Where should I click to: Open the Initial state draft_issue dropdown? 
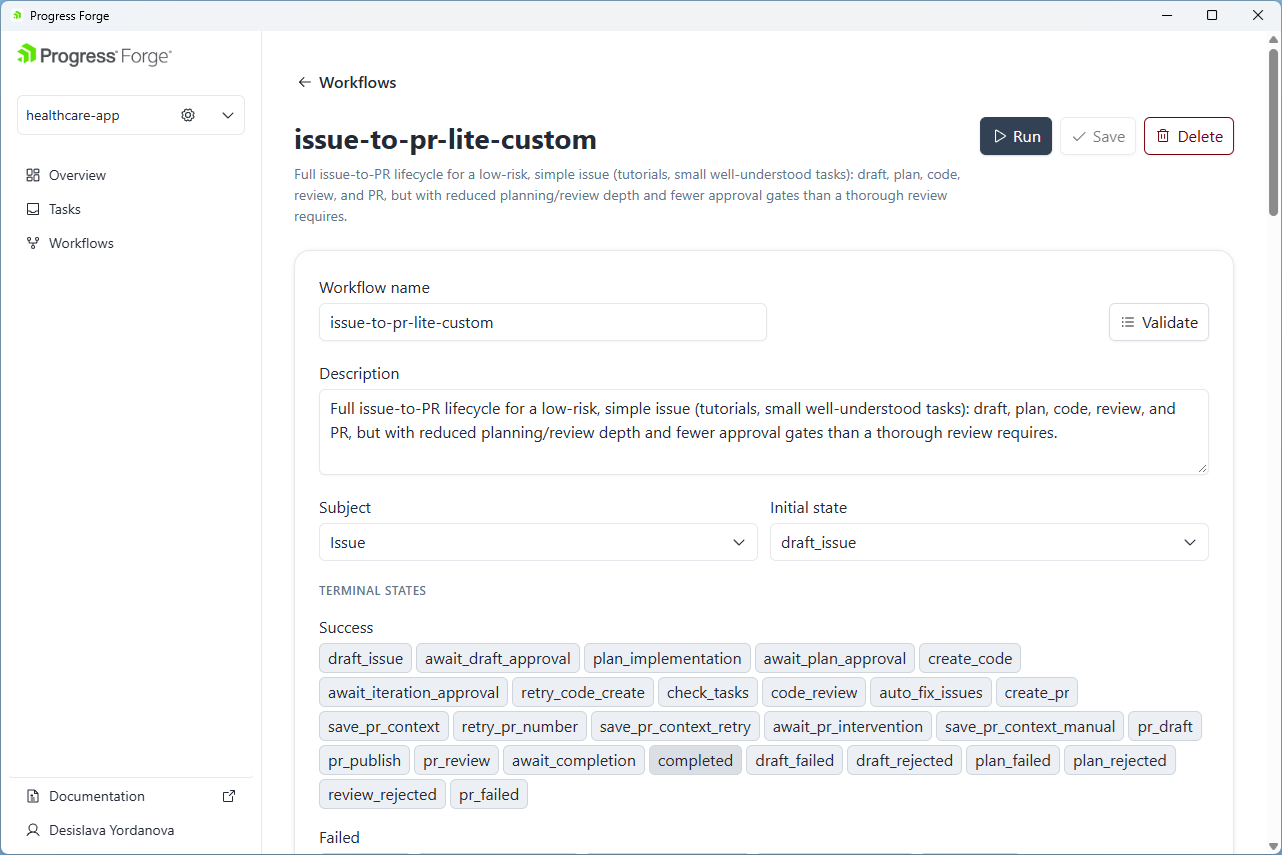989,542
